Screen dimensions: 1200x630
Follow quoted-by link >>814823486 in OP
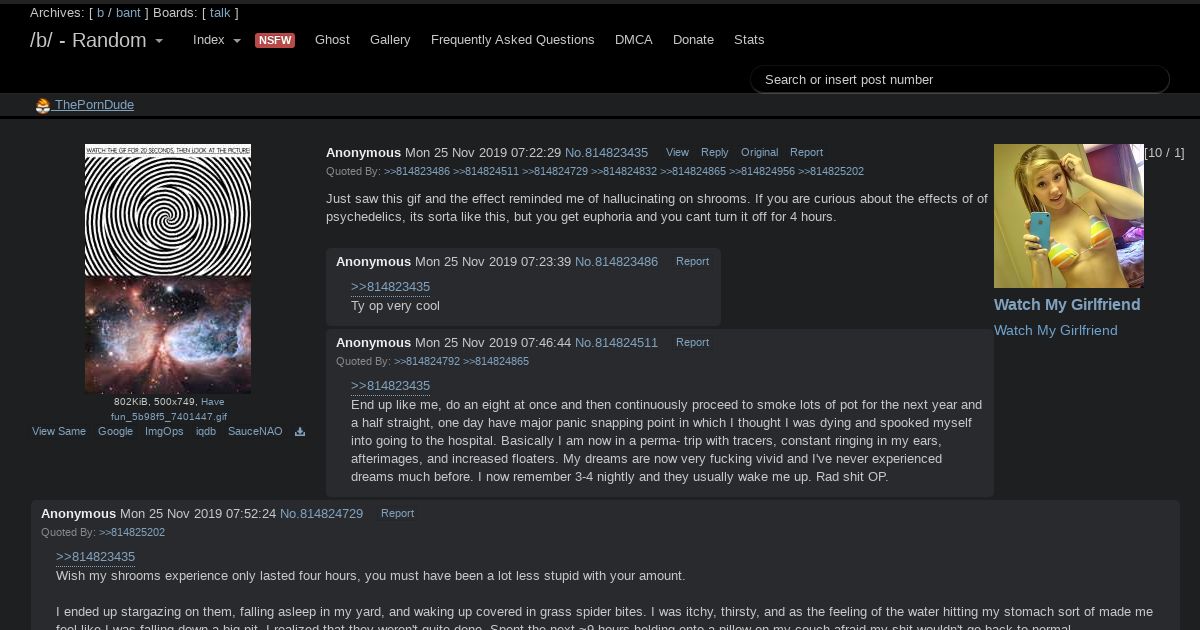point(417,172)
